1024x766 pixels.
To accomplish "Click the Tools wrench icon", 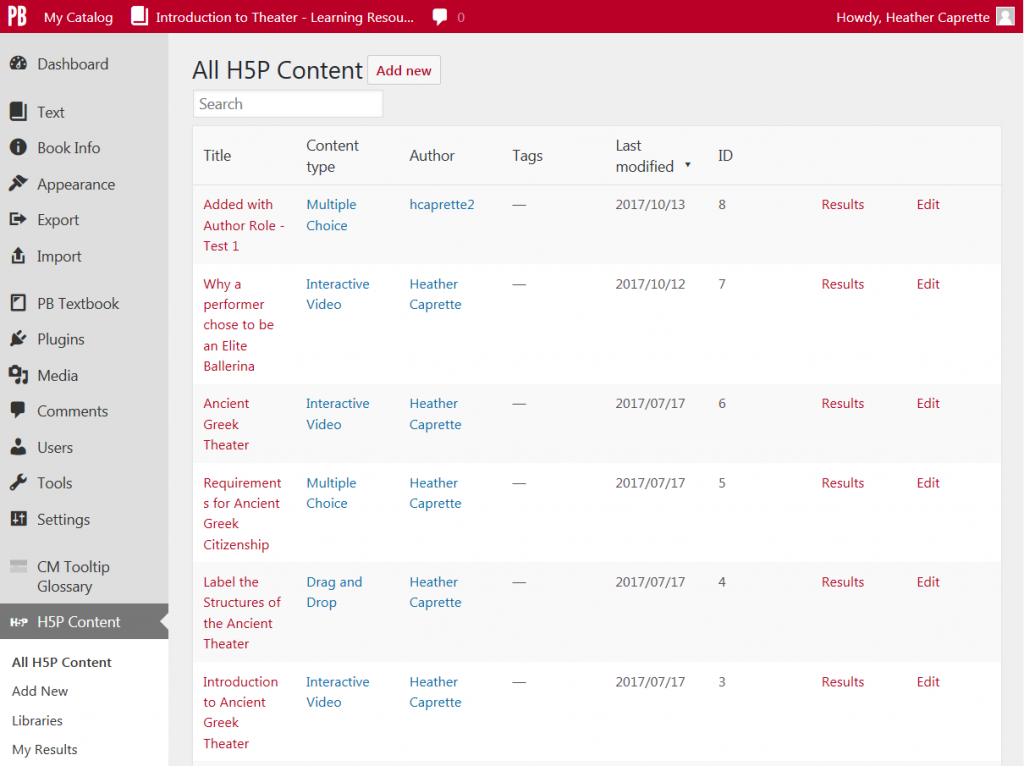I will (18, 483).
